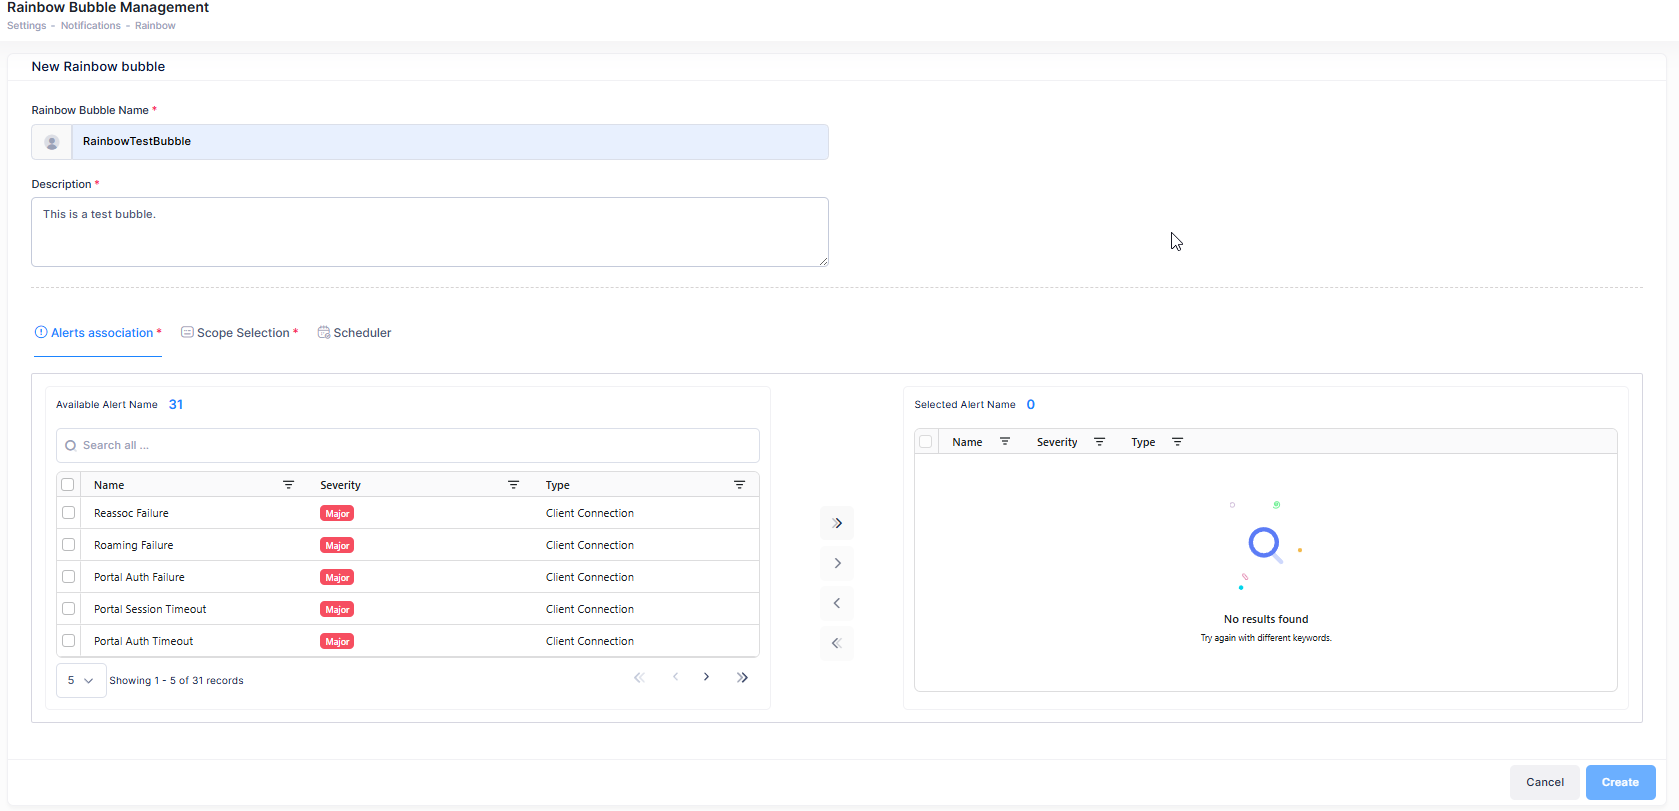Check the Reassoc Failure alert checkbox
The image size is (1679, 811).
click(x=69, y=513)
